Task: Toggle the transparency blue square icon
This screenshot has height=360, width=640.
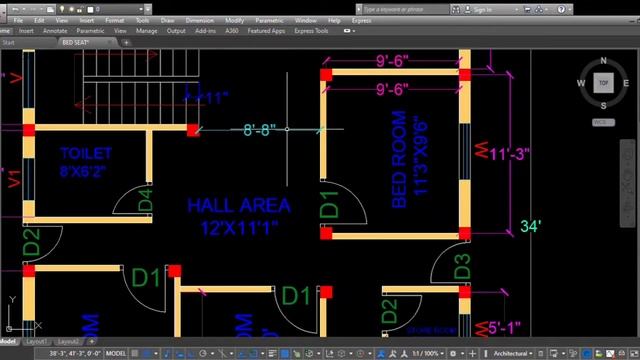Action: click(284, 353)
